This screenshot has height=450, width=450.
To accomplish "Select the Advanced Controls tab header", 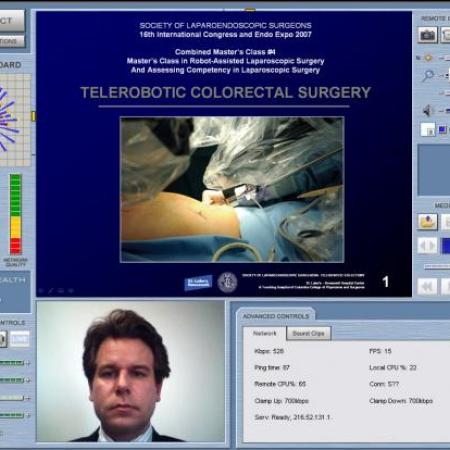I will 276,316.
